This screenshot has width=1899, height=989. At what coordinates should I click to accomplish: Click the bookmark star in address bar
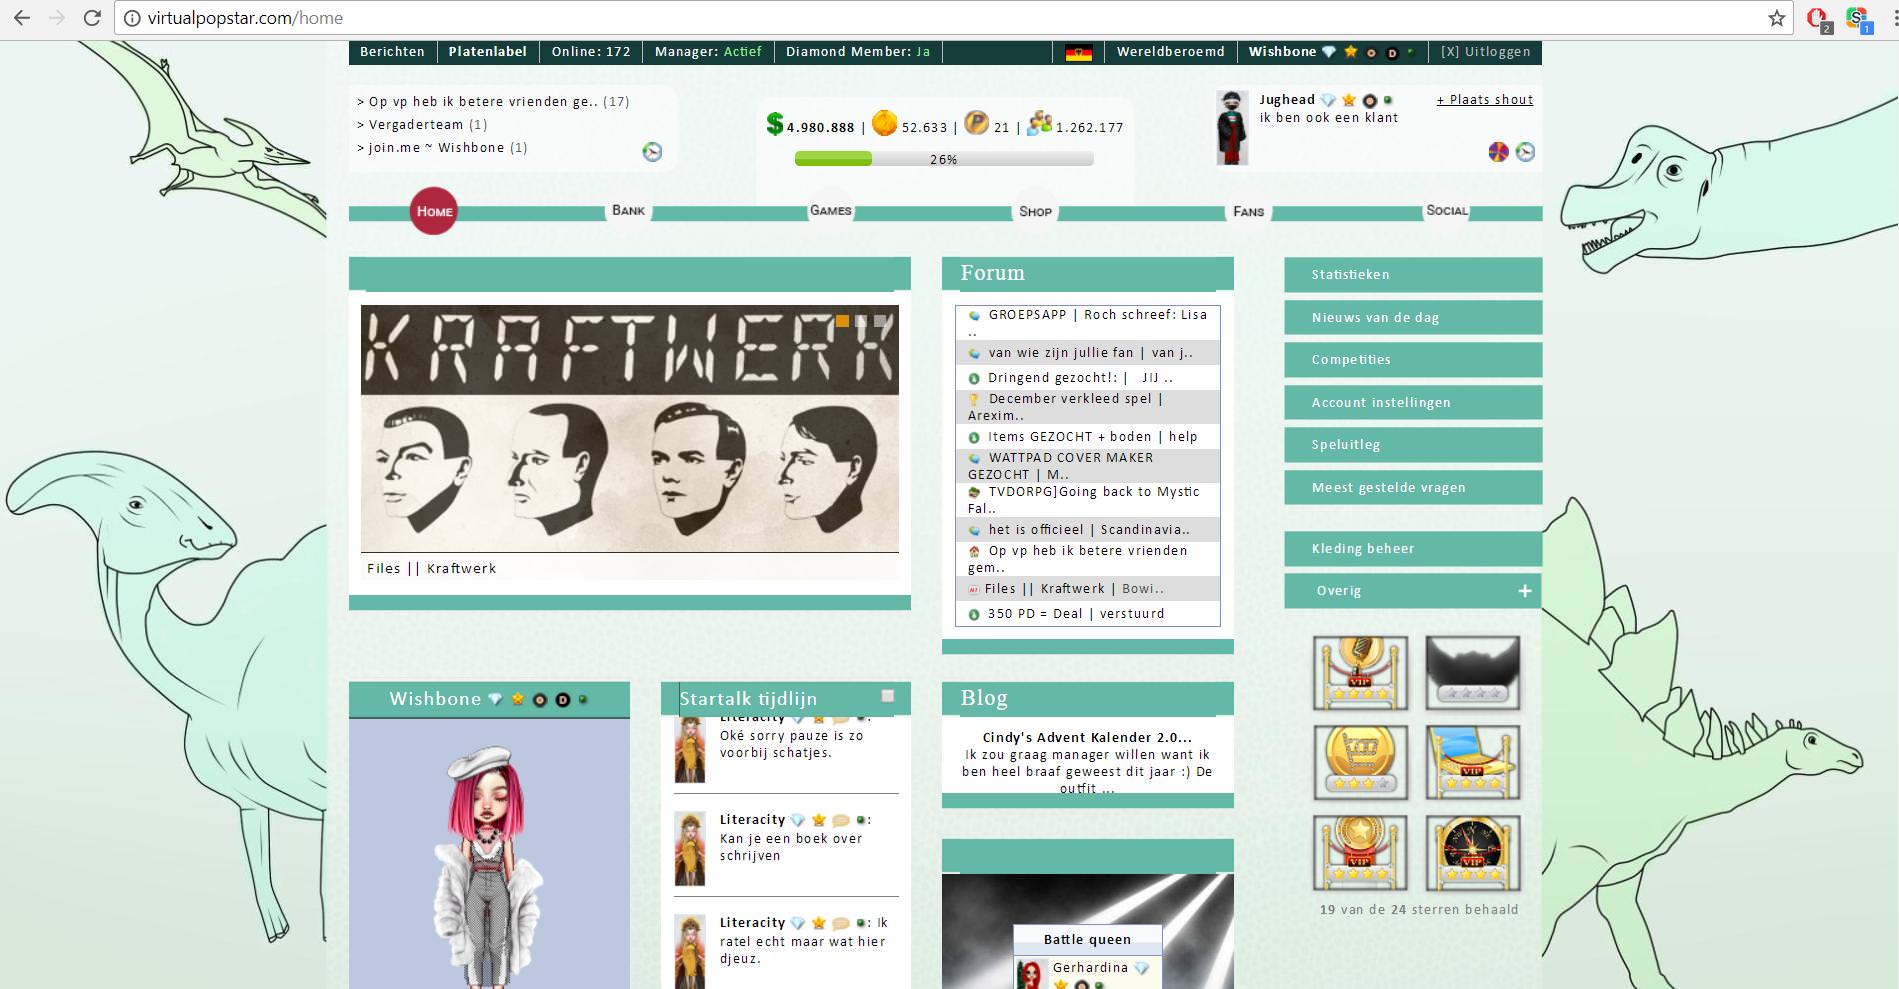(1777, 18)
